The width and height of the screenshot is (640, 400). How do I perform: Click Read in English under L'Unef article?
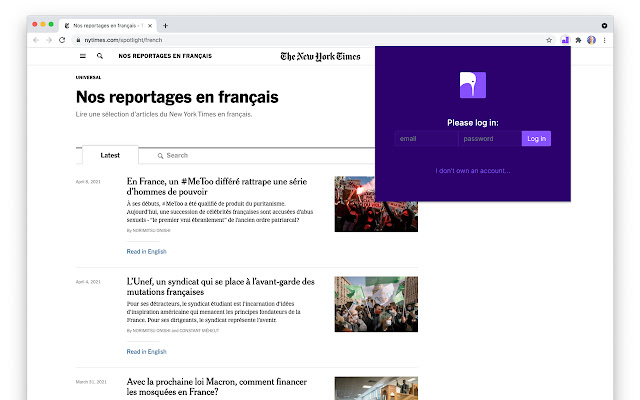click(147, 351)
